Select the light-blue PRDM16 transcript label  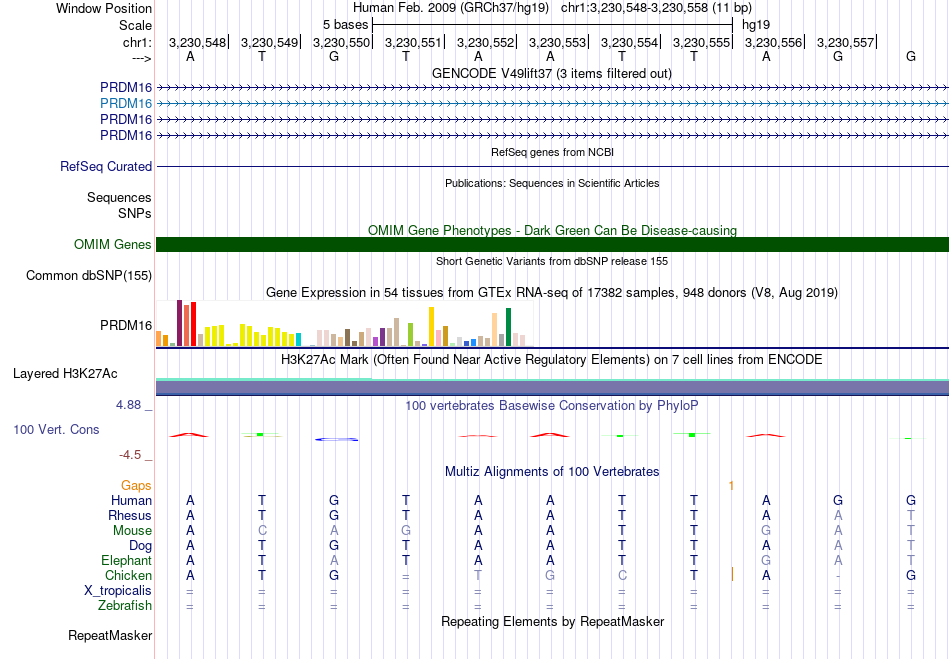(x=126, y=103)
